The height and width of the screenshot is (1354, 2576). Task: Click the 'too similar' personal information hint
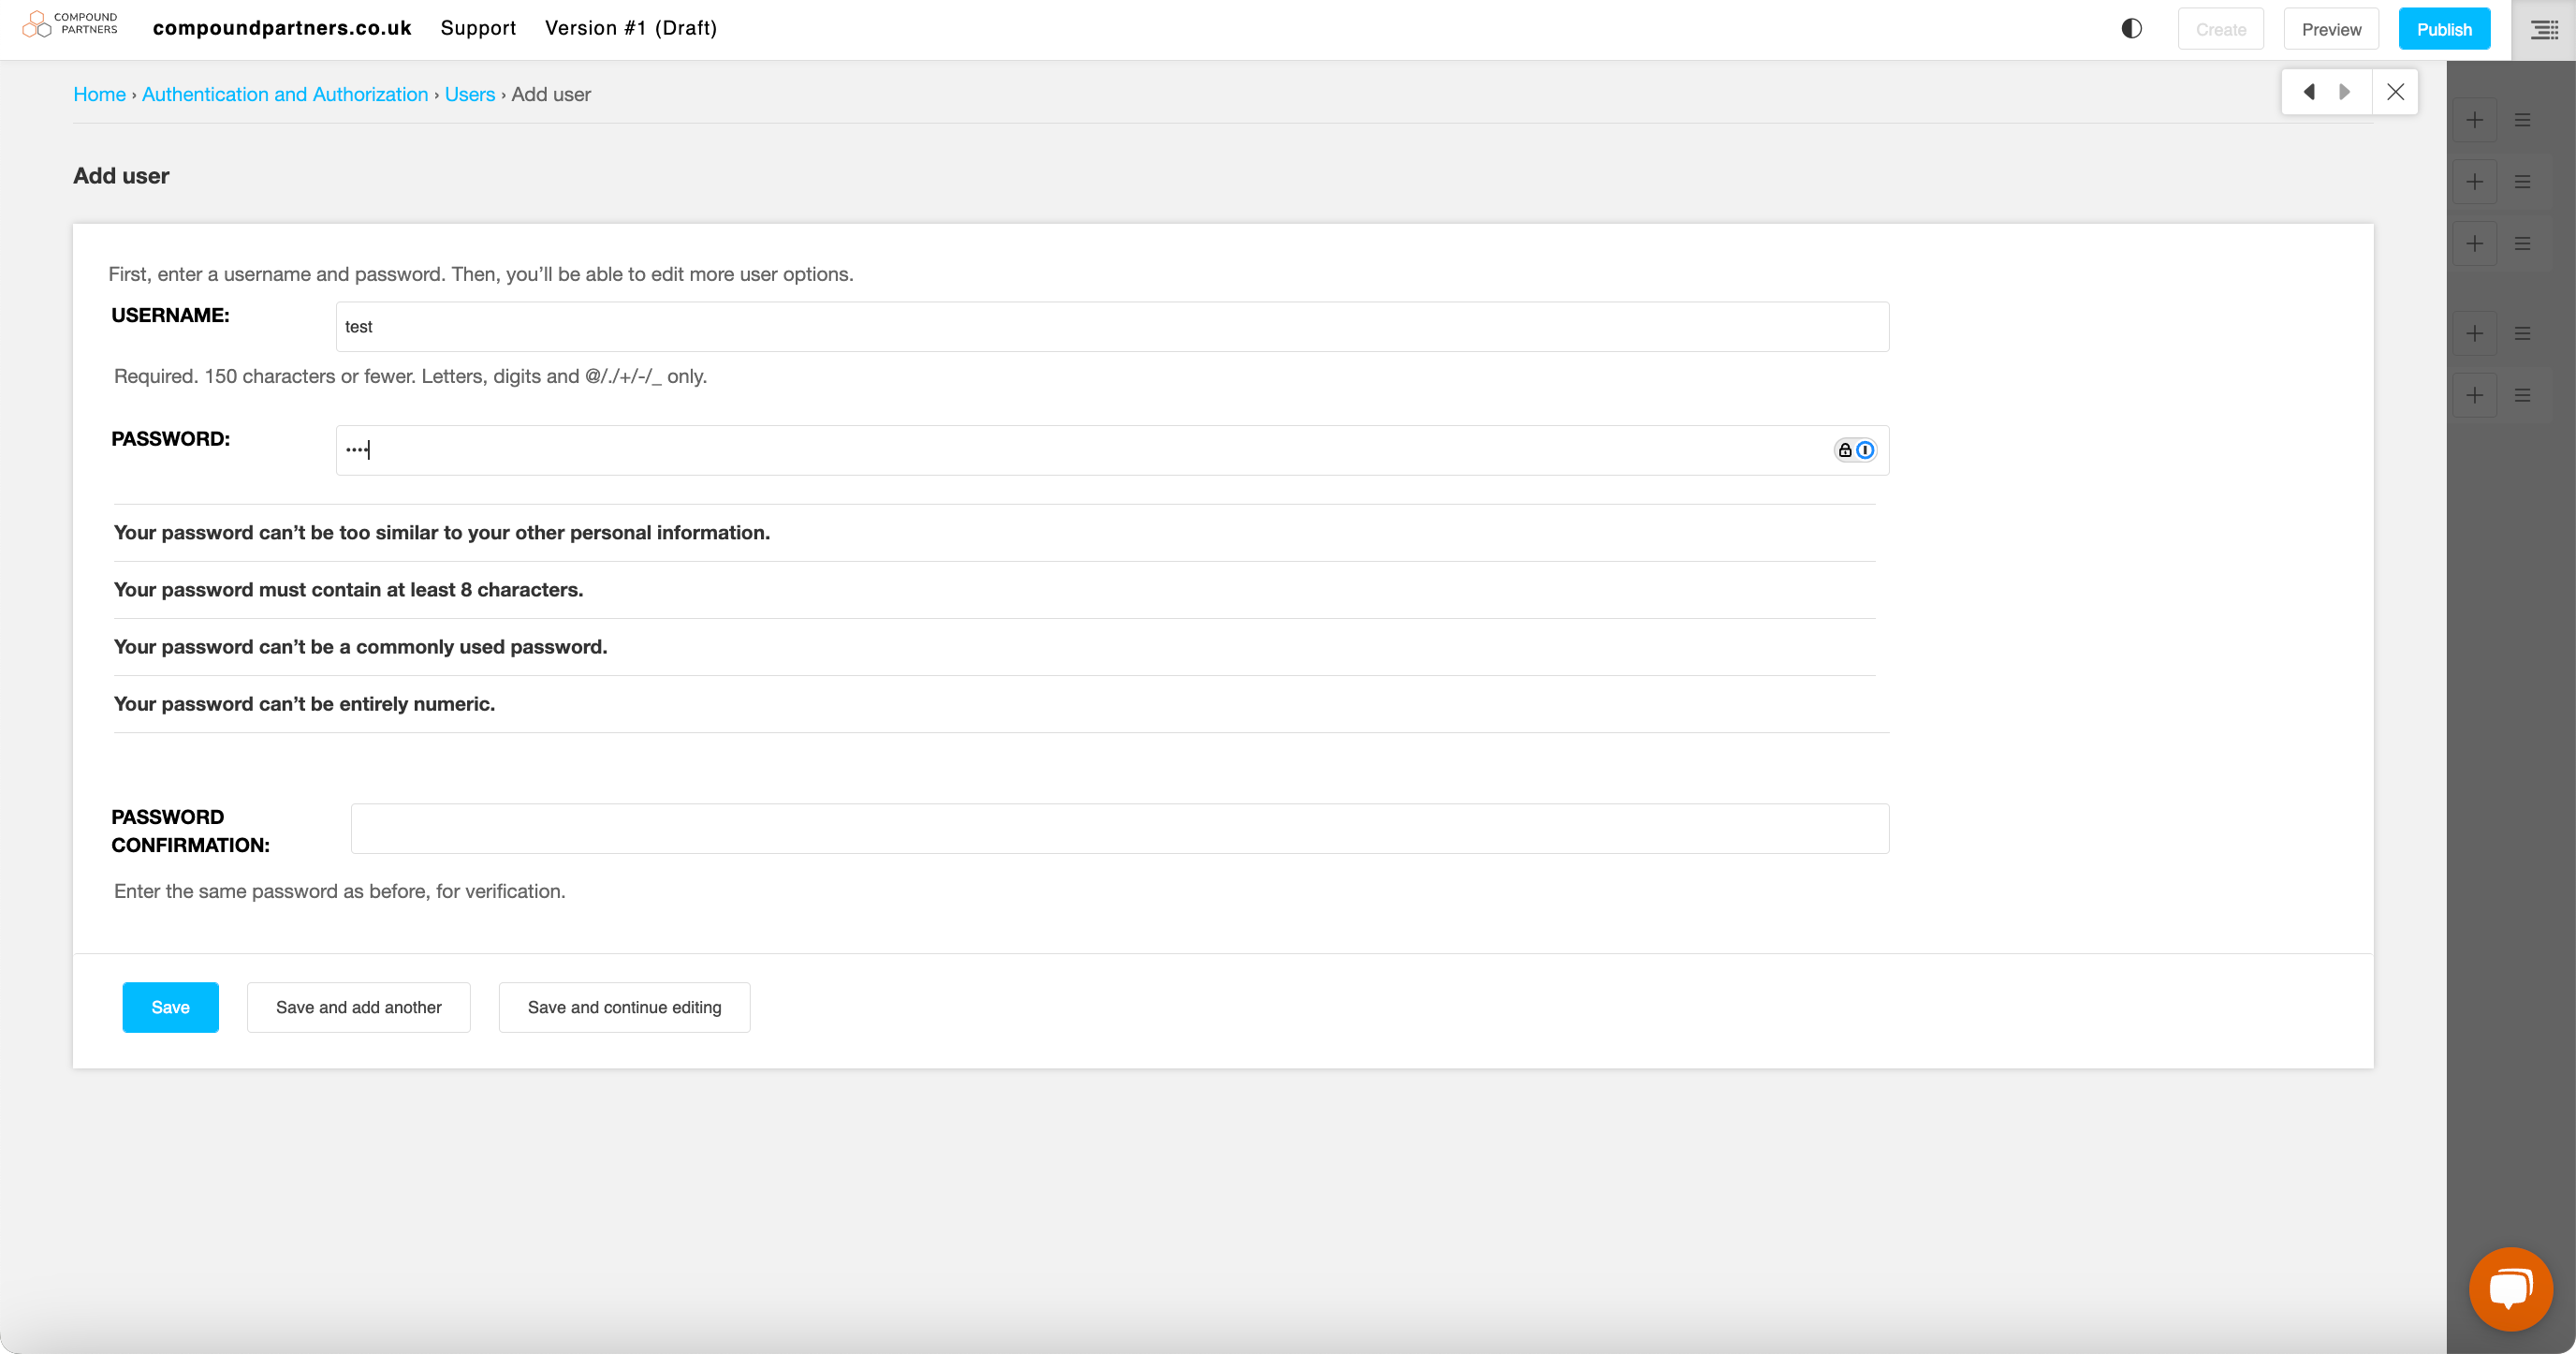441,533
